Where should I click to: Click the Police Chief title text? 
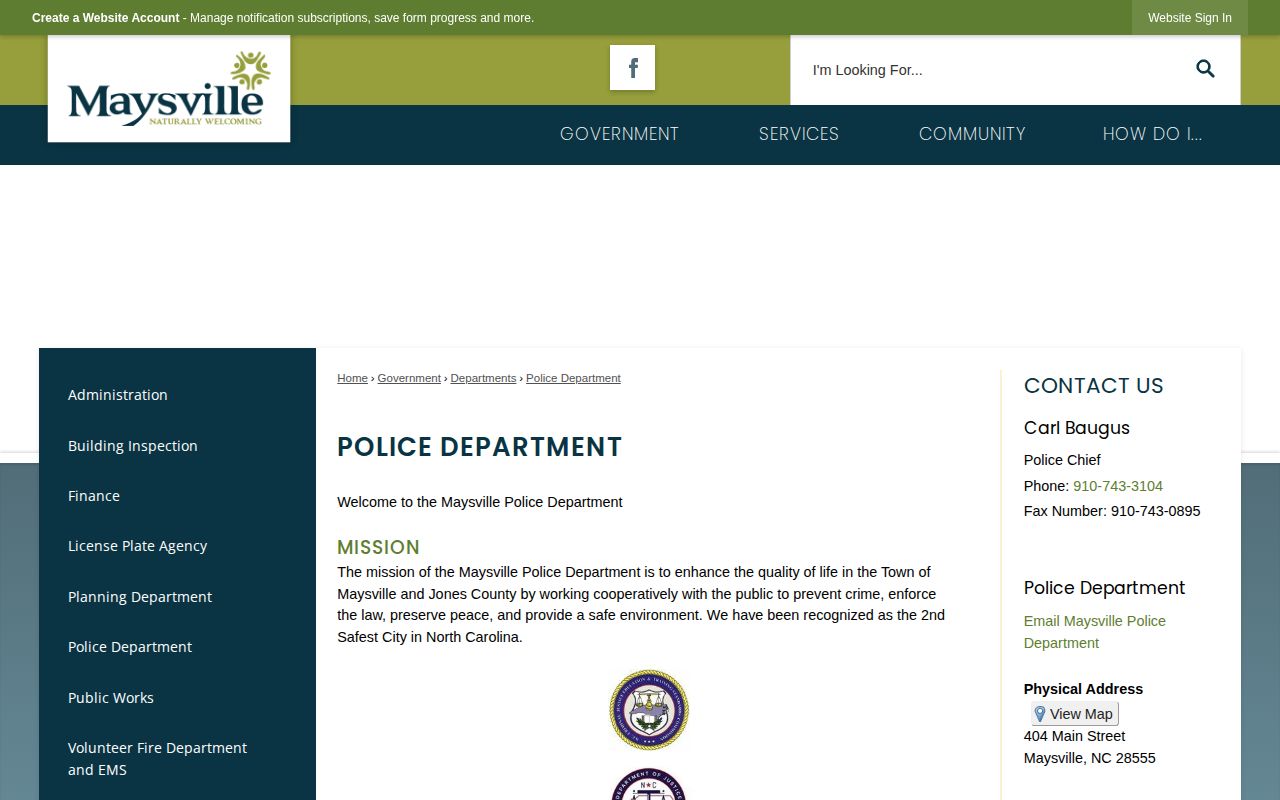coord(1062,460)
